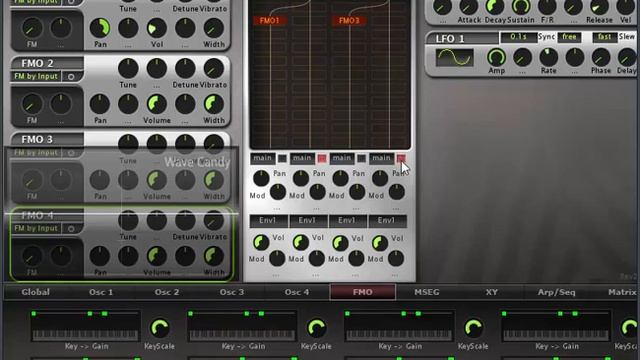Toggle the dark square after the first 'main' selector
The height and width of the screenshot is (360, 640).
[282, 158]
